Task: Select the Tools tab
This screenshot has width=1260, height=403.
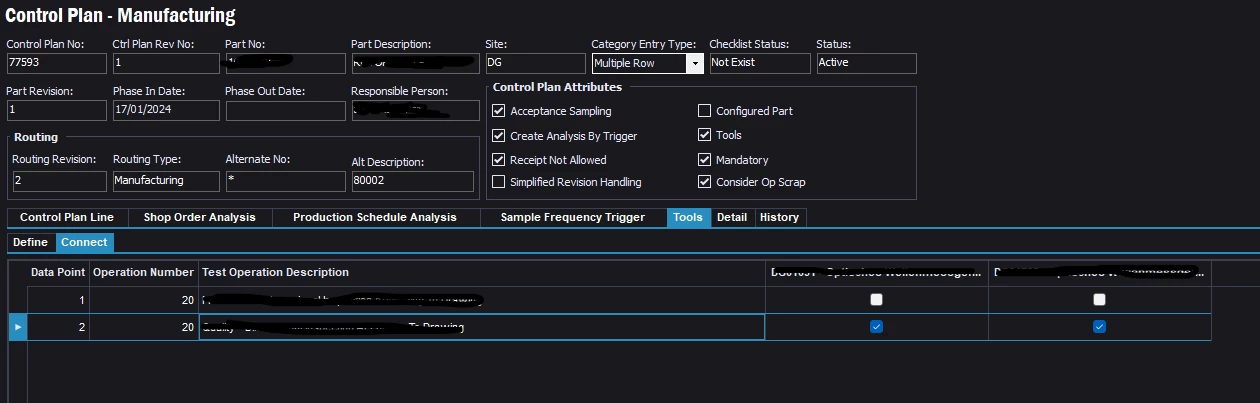Action: pos(688,217)
